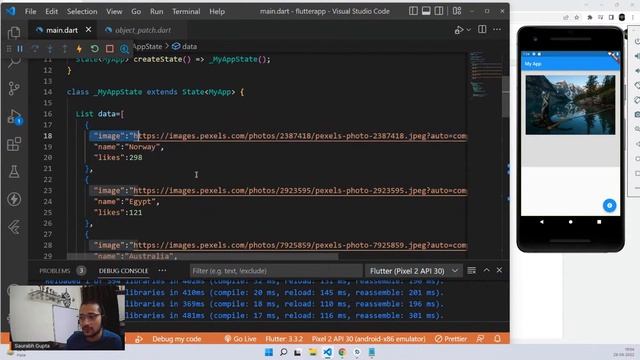Screen dimensions: 640x360
Task: Open Widget Inspector from debug toolbar
Action: coord(124,49)
